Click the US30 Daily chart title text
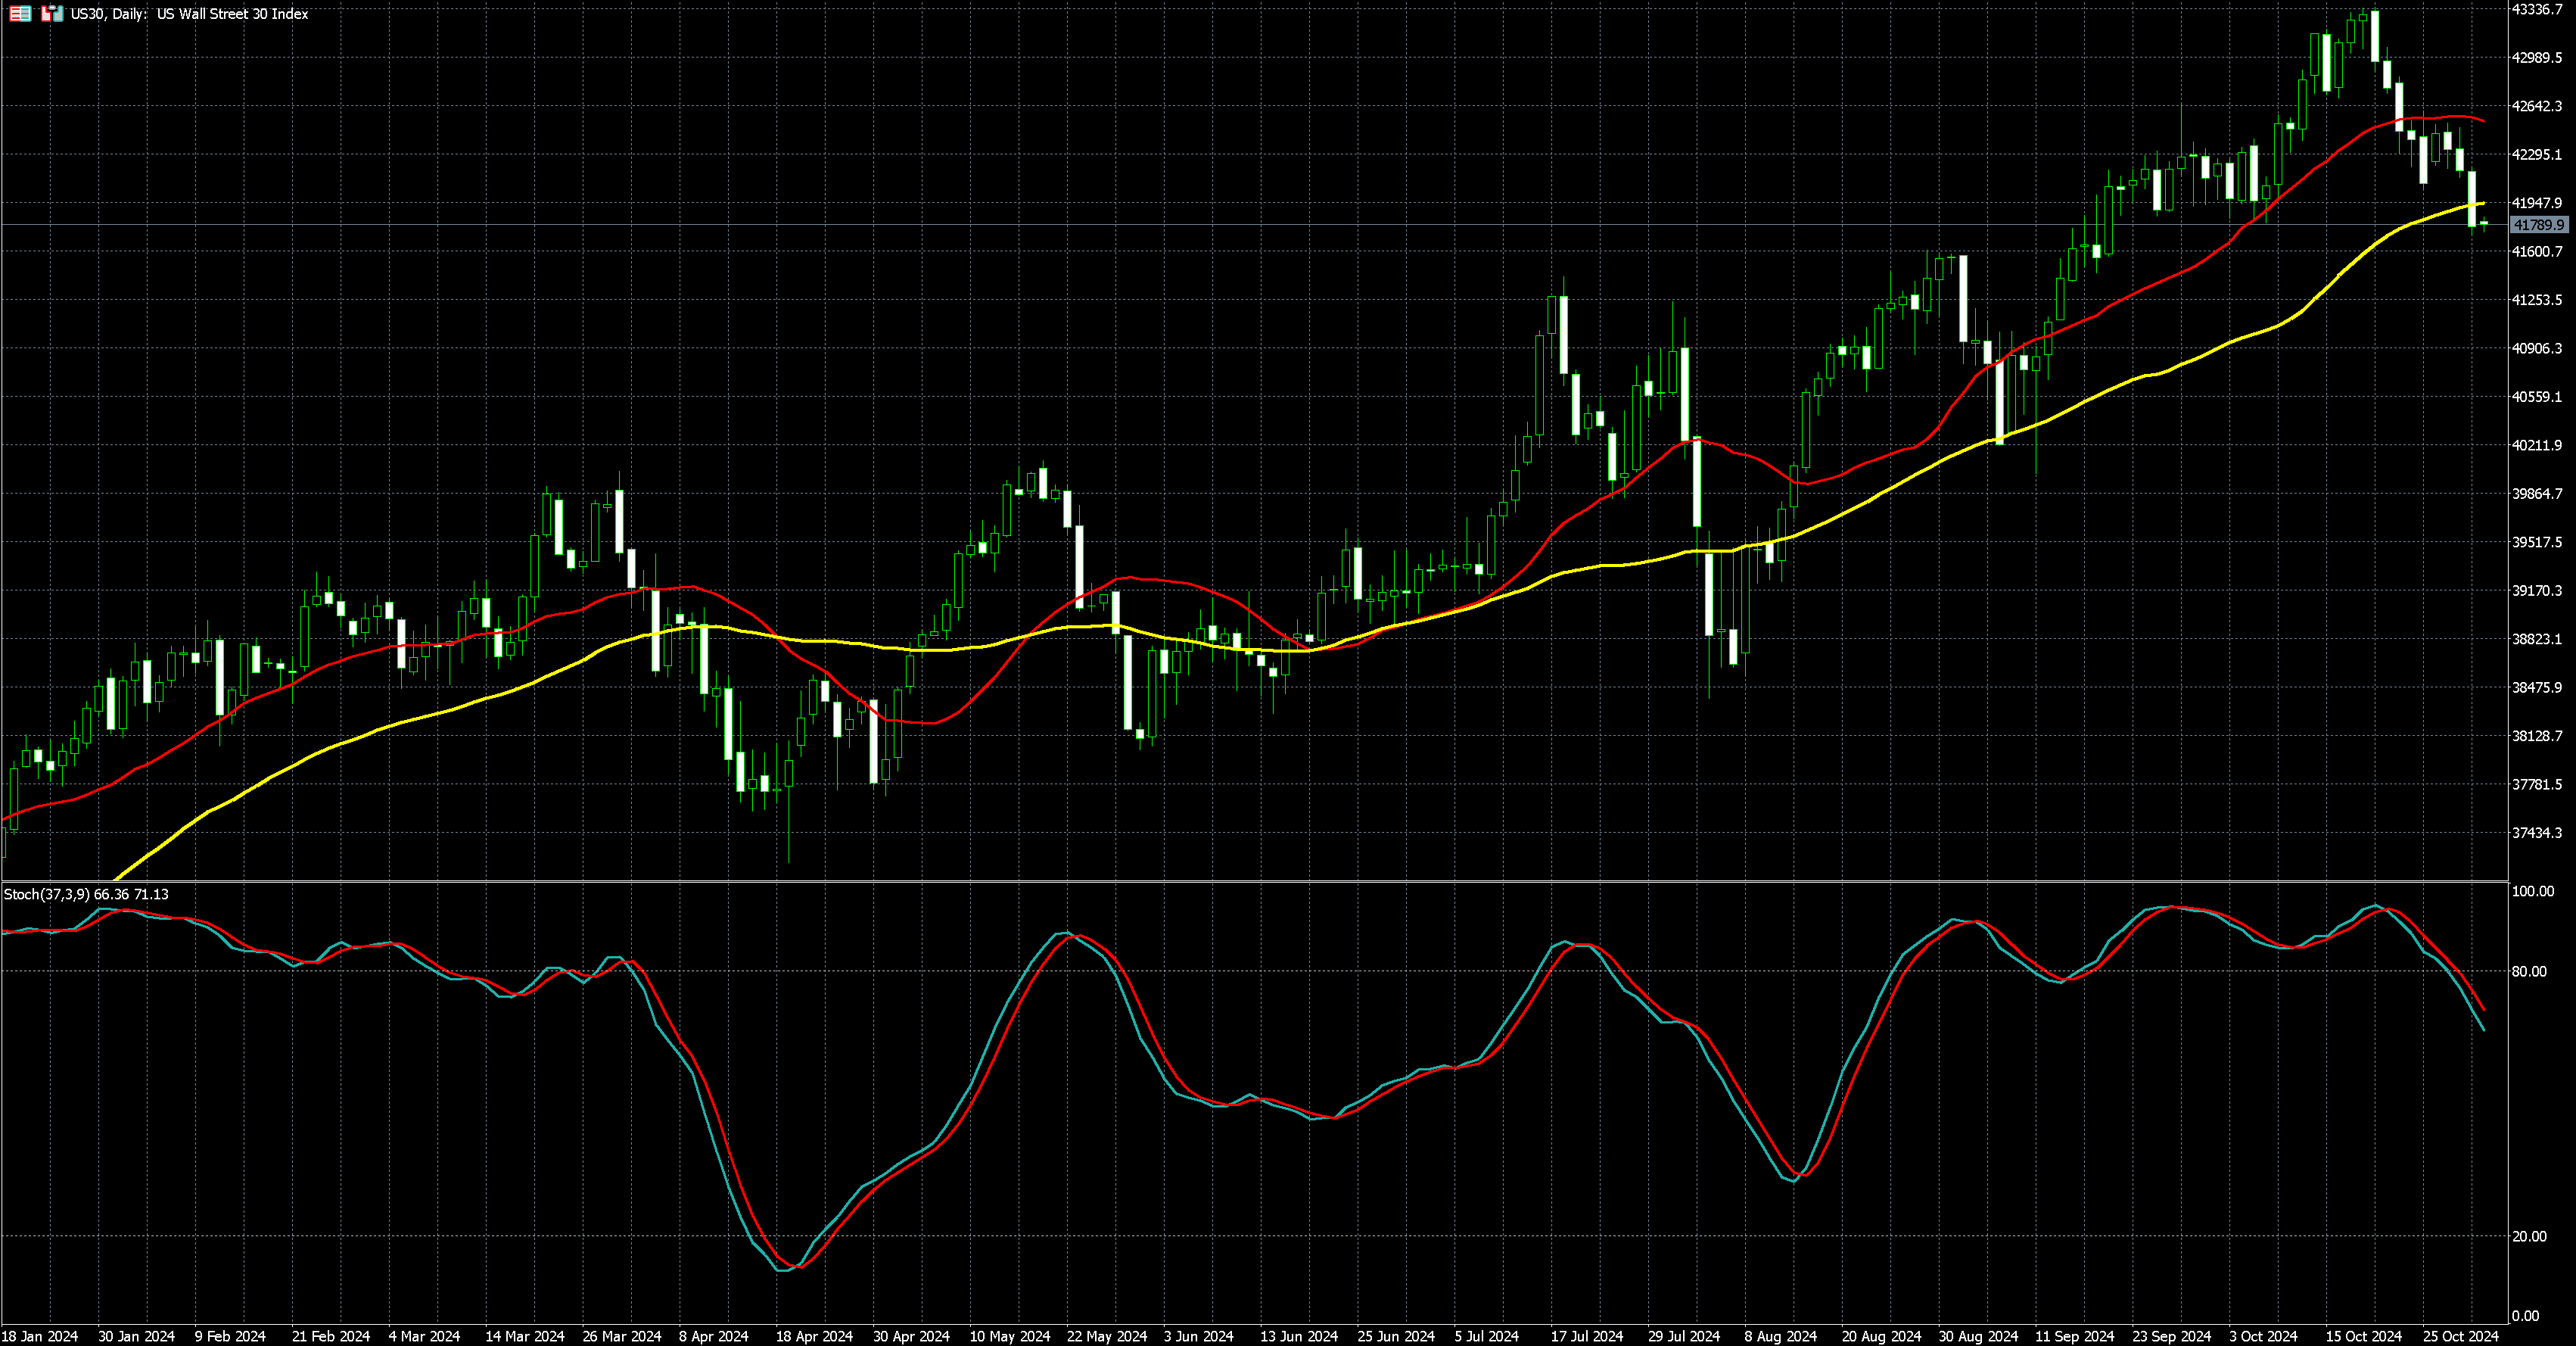Image resolution: width=2576 pixels, height=1346 pixels. (x=189, y=14)
